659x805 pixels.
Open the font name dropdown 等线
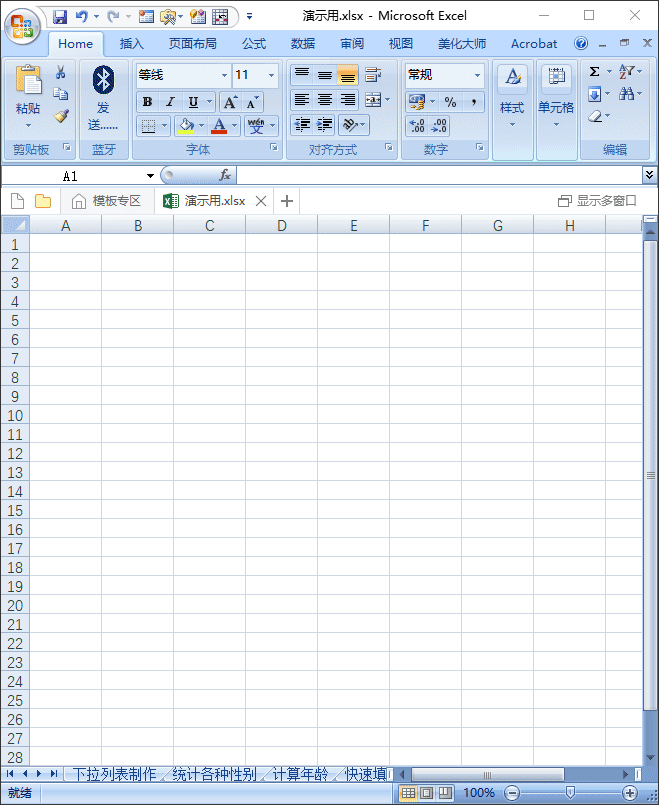pos(224,75)
